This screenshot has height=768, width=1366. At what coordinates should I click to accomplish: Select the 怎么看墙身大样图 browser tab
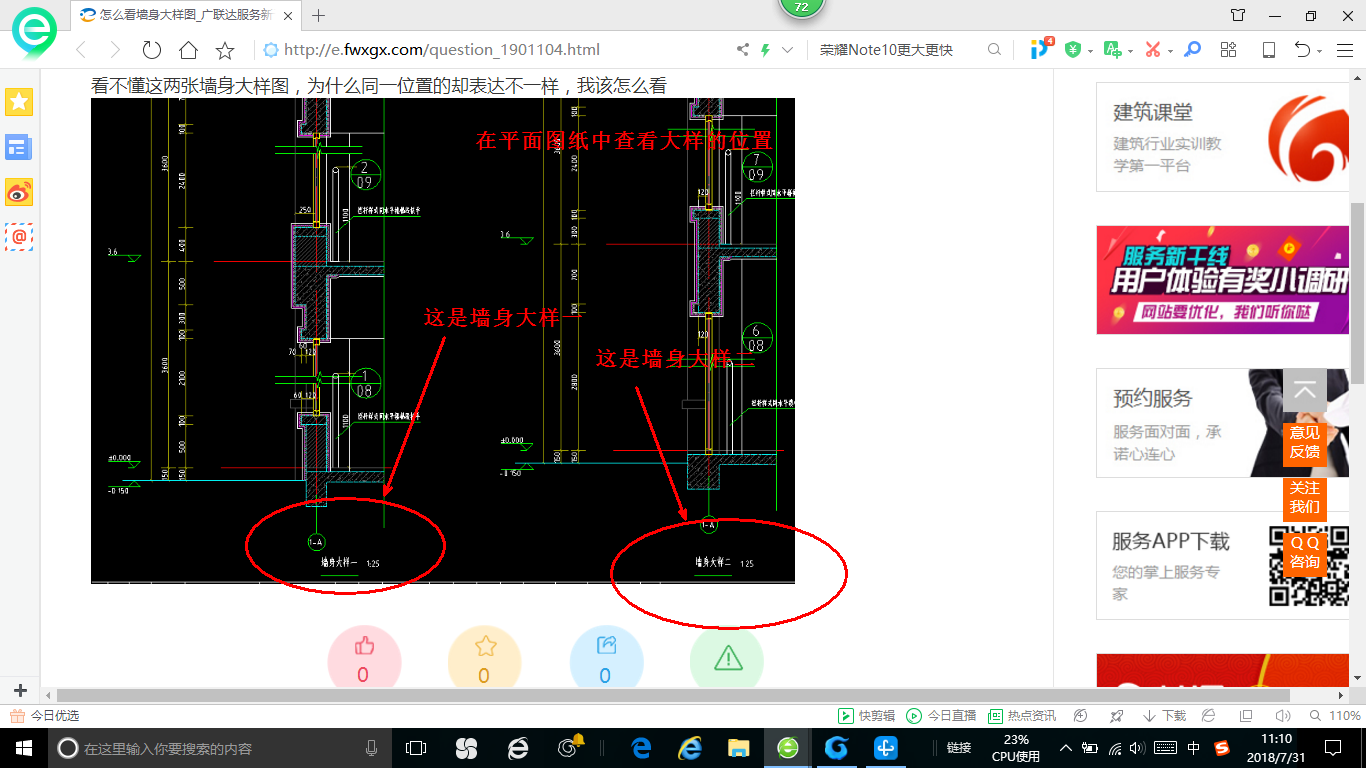pos(186,15)
